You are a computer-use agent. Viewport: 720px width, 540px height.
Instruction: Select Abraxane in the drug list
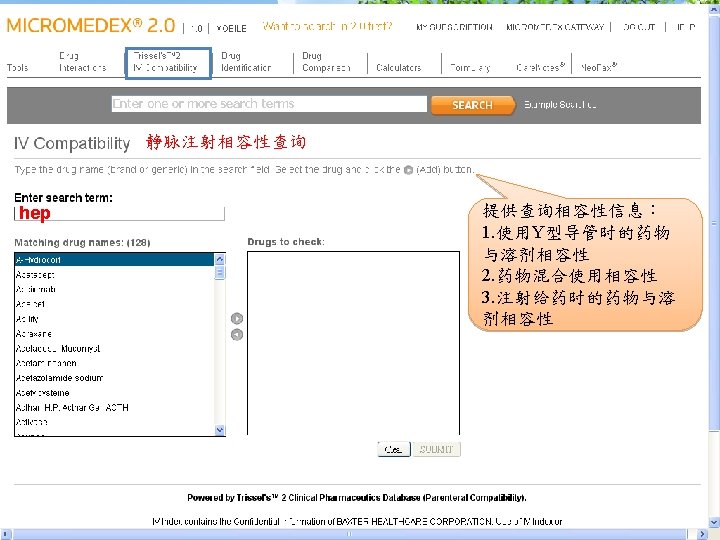click(x=114, y=334)
